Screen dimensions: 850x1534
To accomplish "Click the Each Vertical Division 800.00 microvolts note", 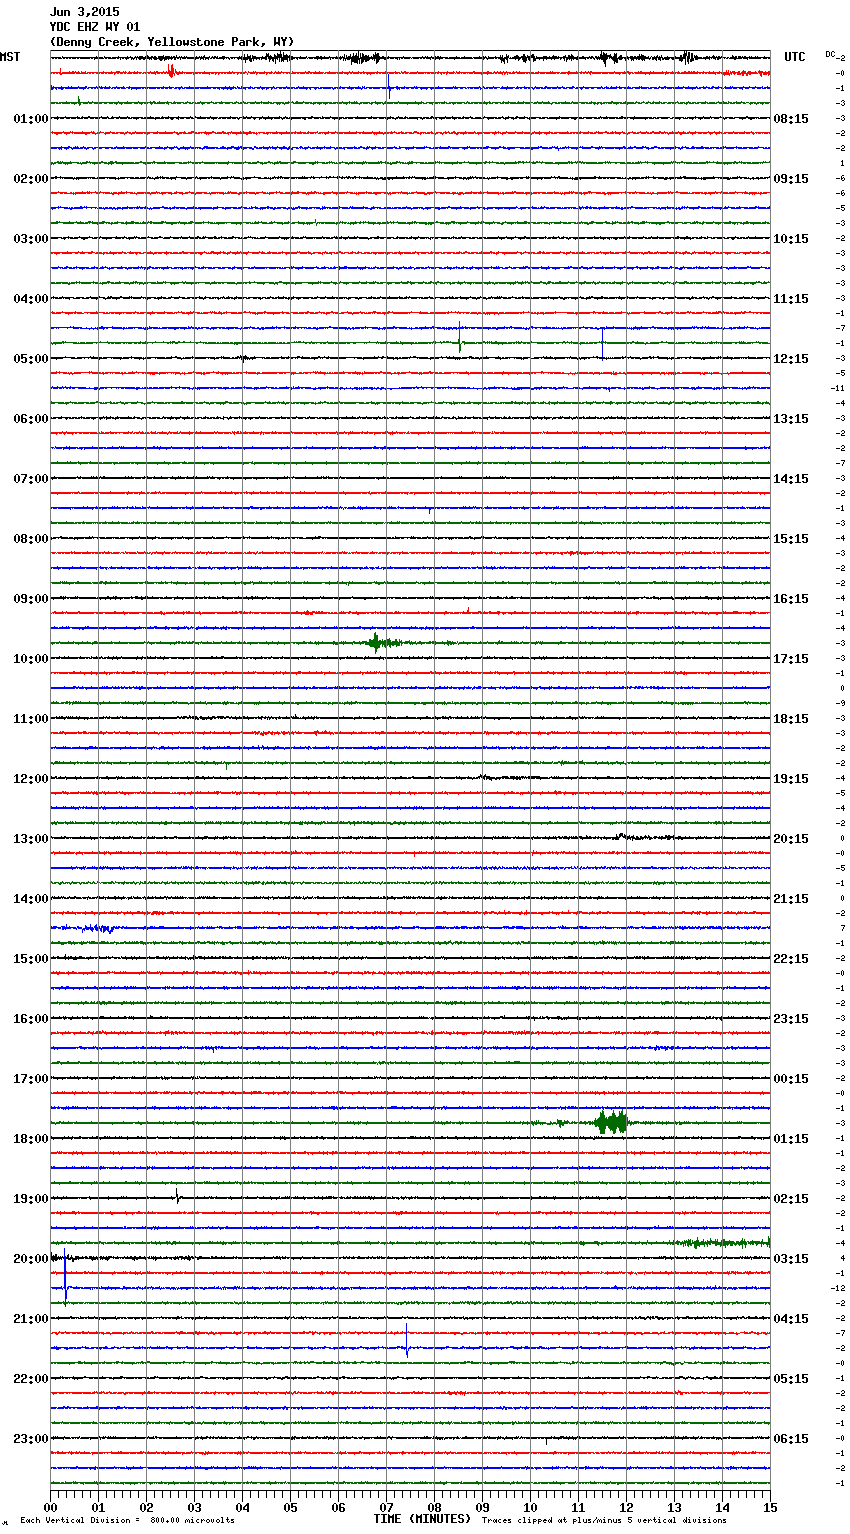I will [x=127, y=1520].
